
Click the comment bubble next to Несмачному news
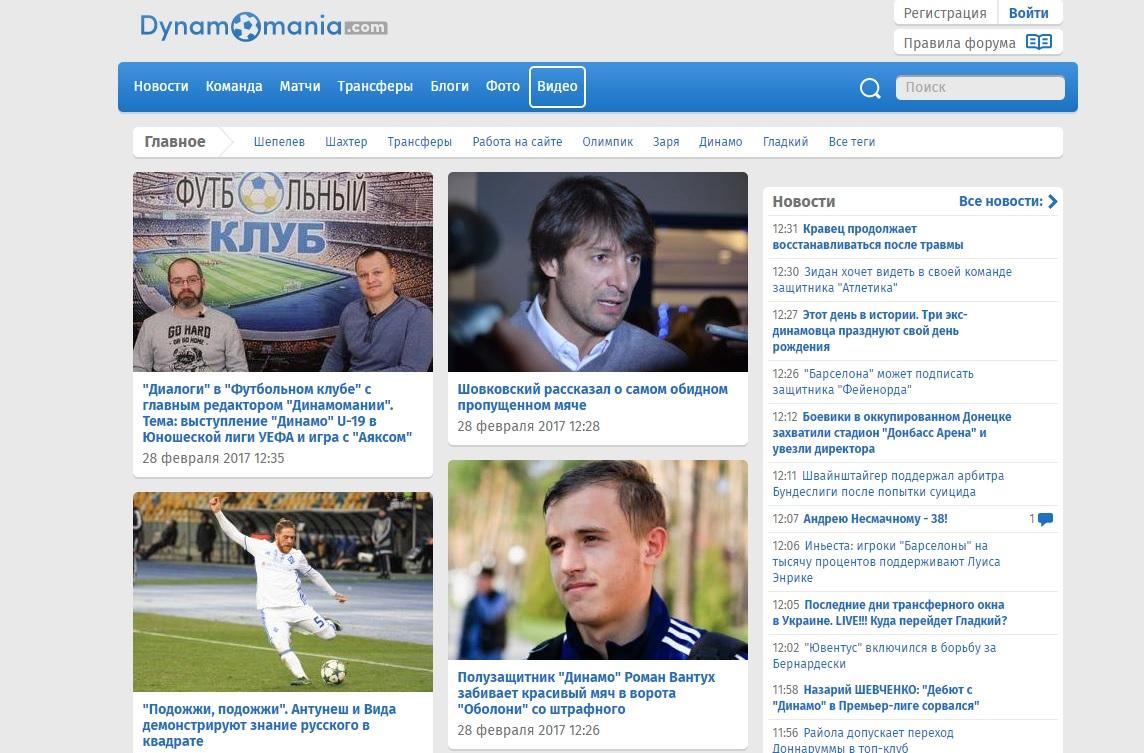(1045, 519)
